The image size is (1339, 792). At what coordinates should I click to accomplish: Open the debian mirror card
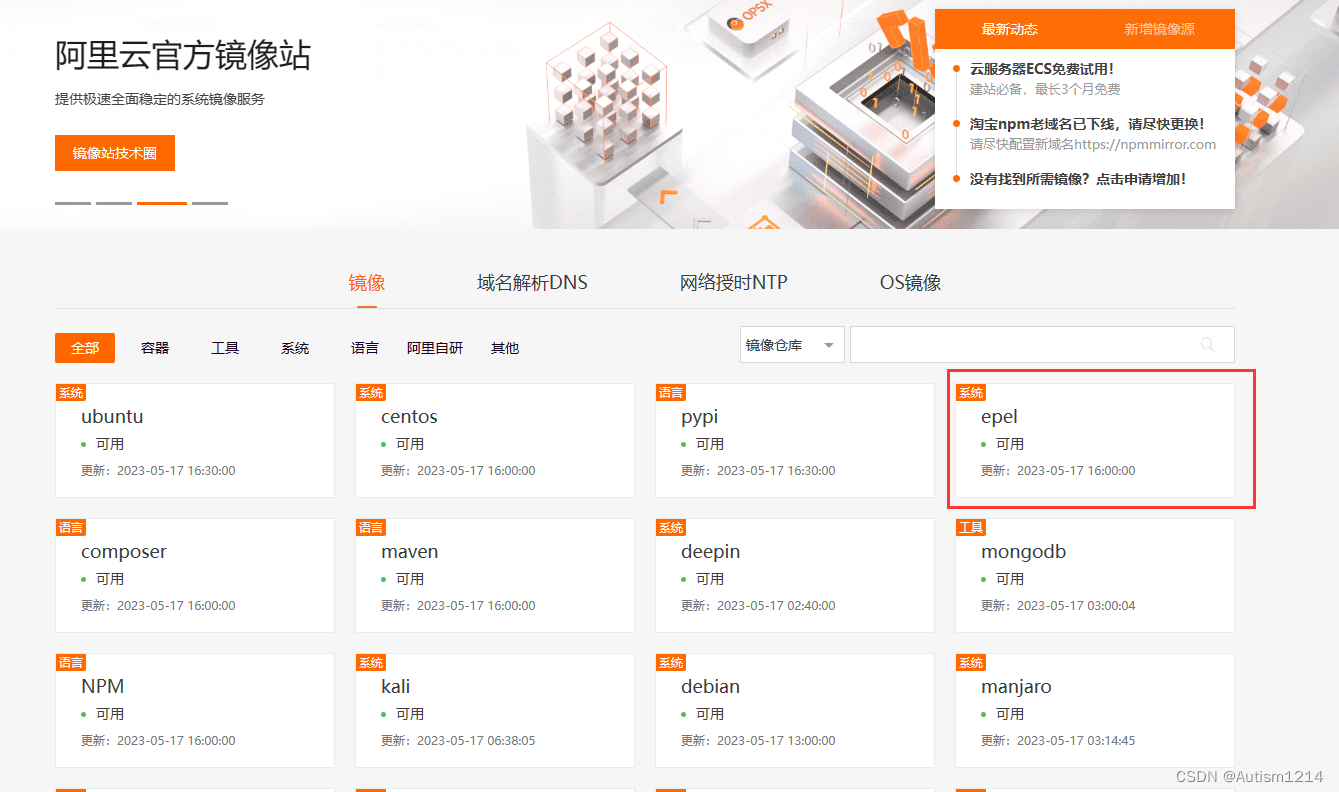[795, 710]
